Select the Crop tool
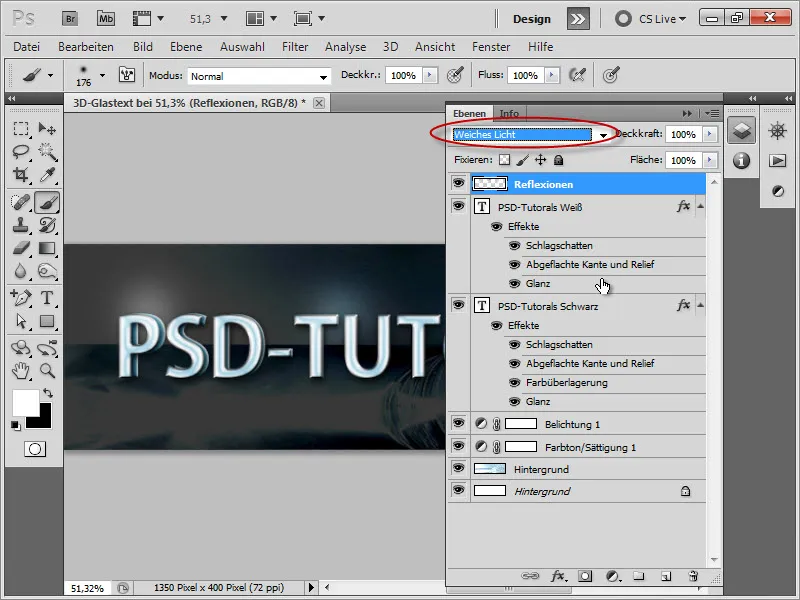Viewport: 800px width, 600px height. click(x=21, y=175)
